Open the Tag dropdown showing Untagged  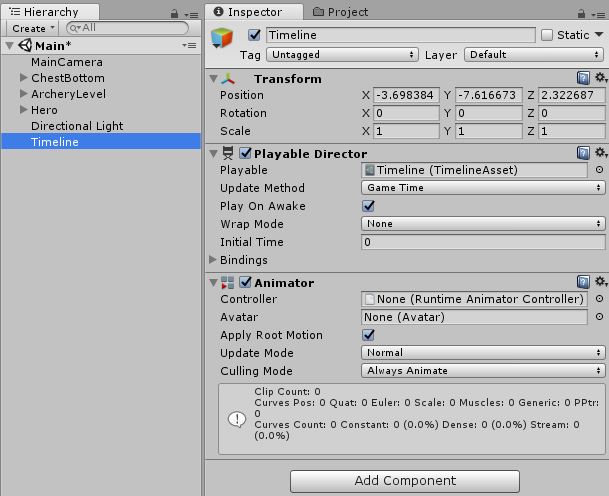pos(342,55)
